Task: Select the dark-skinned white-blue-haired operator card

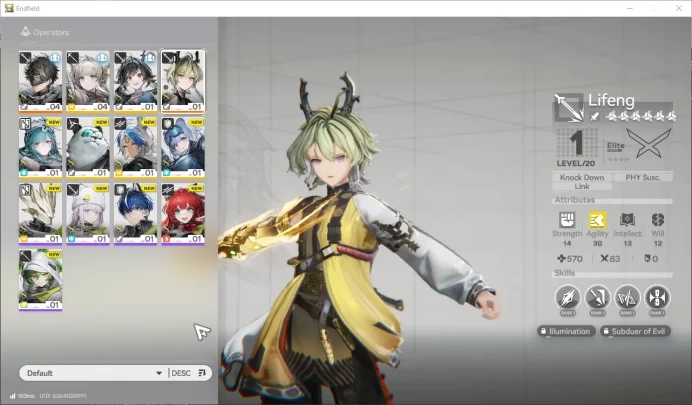Action: pyautogui.click(x=135, y=147)
